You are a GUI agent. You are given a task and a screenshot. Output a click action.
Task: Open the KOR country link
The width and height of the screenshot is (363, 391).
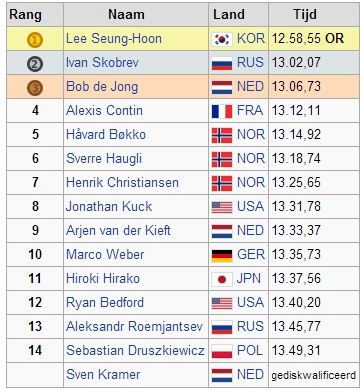coord(251,39)
